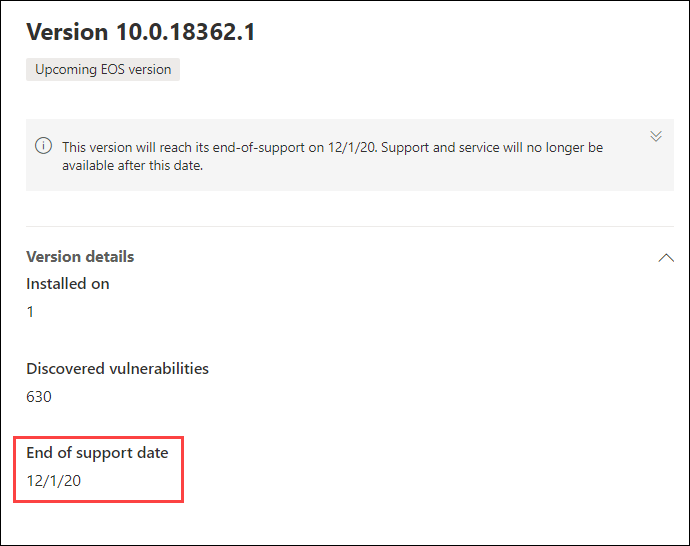The width and height of the screenshot is (690, 546).
Task: Expand the end-of-support banner with double chevron
Action: (x=656, y=136)
